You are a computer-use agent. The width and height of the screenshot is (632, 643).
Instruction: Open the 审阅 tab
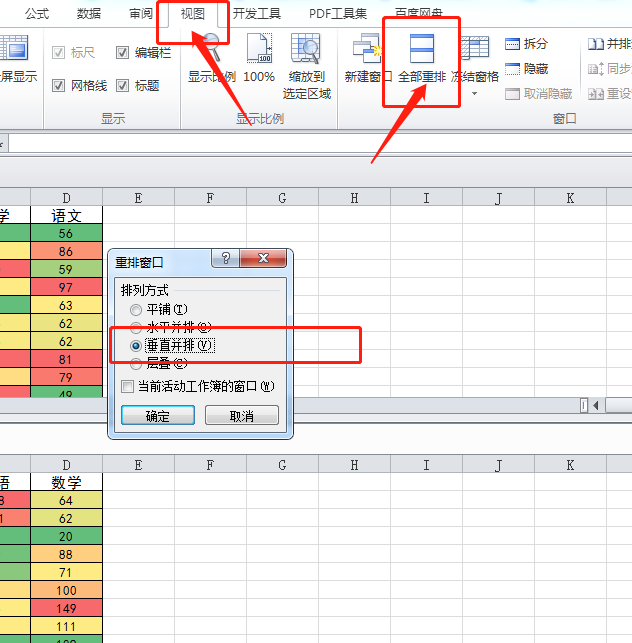[x=141, y=14]
